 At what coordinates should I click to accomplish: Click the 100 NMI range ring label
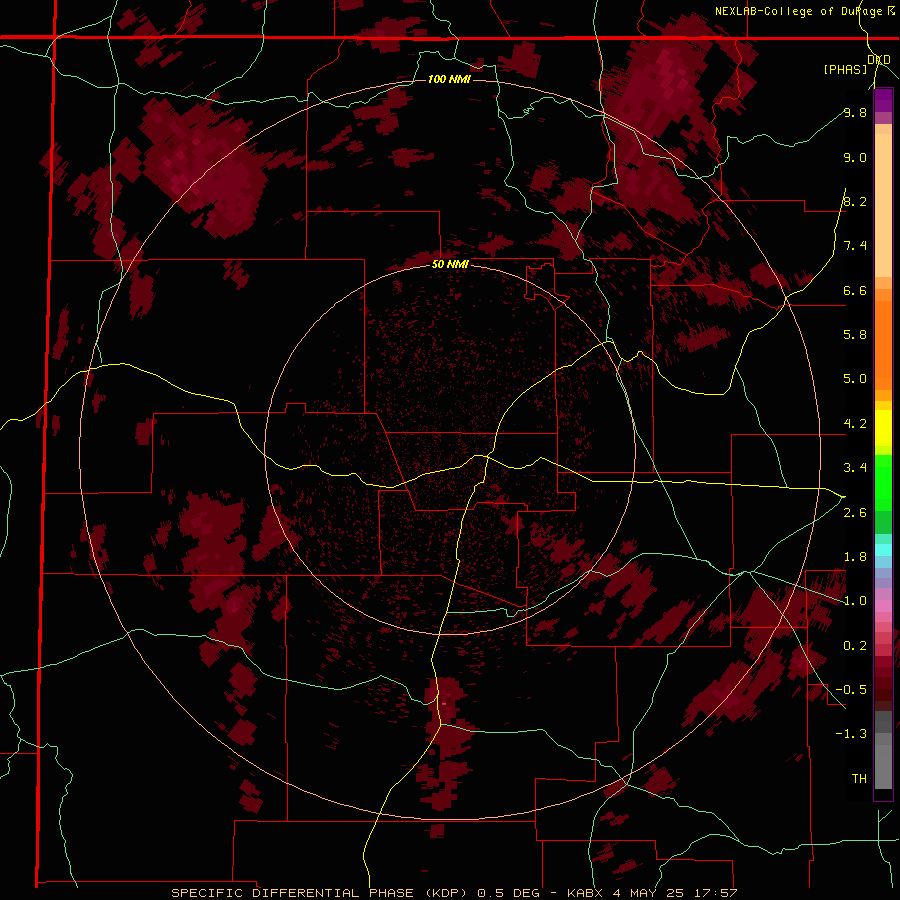pyautogui.click(x=449, y=79)
